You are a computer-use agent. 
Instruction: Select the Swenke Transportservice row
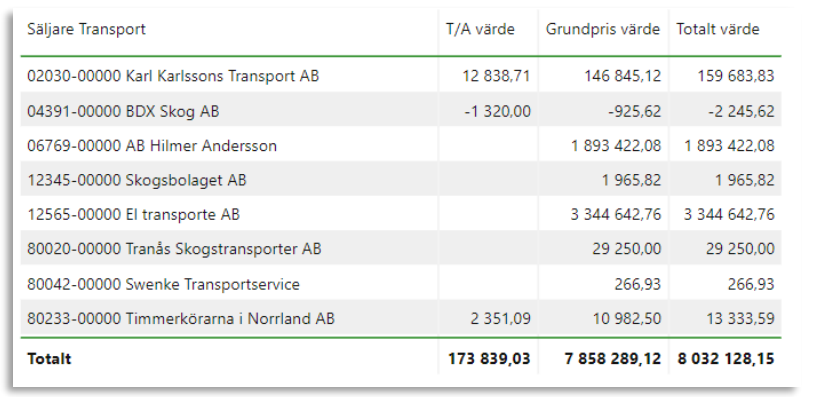[401, 284]
